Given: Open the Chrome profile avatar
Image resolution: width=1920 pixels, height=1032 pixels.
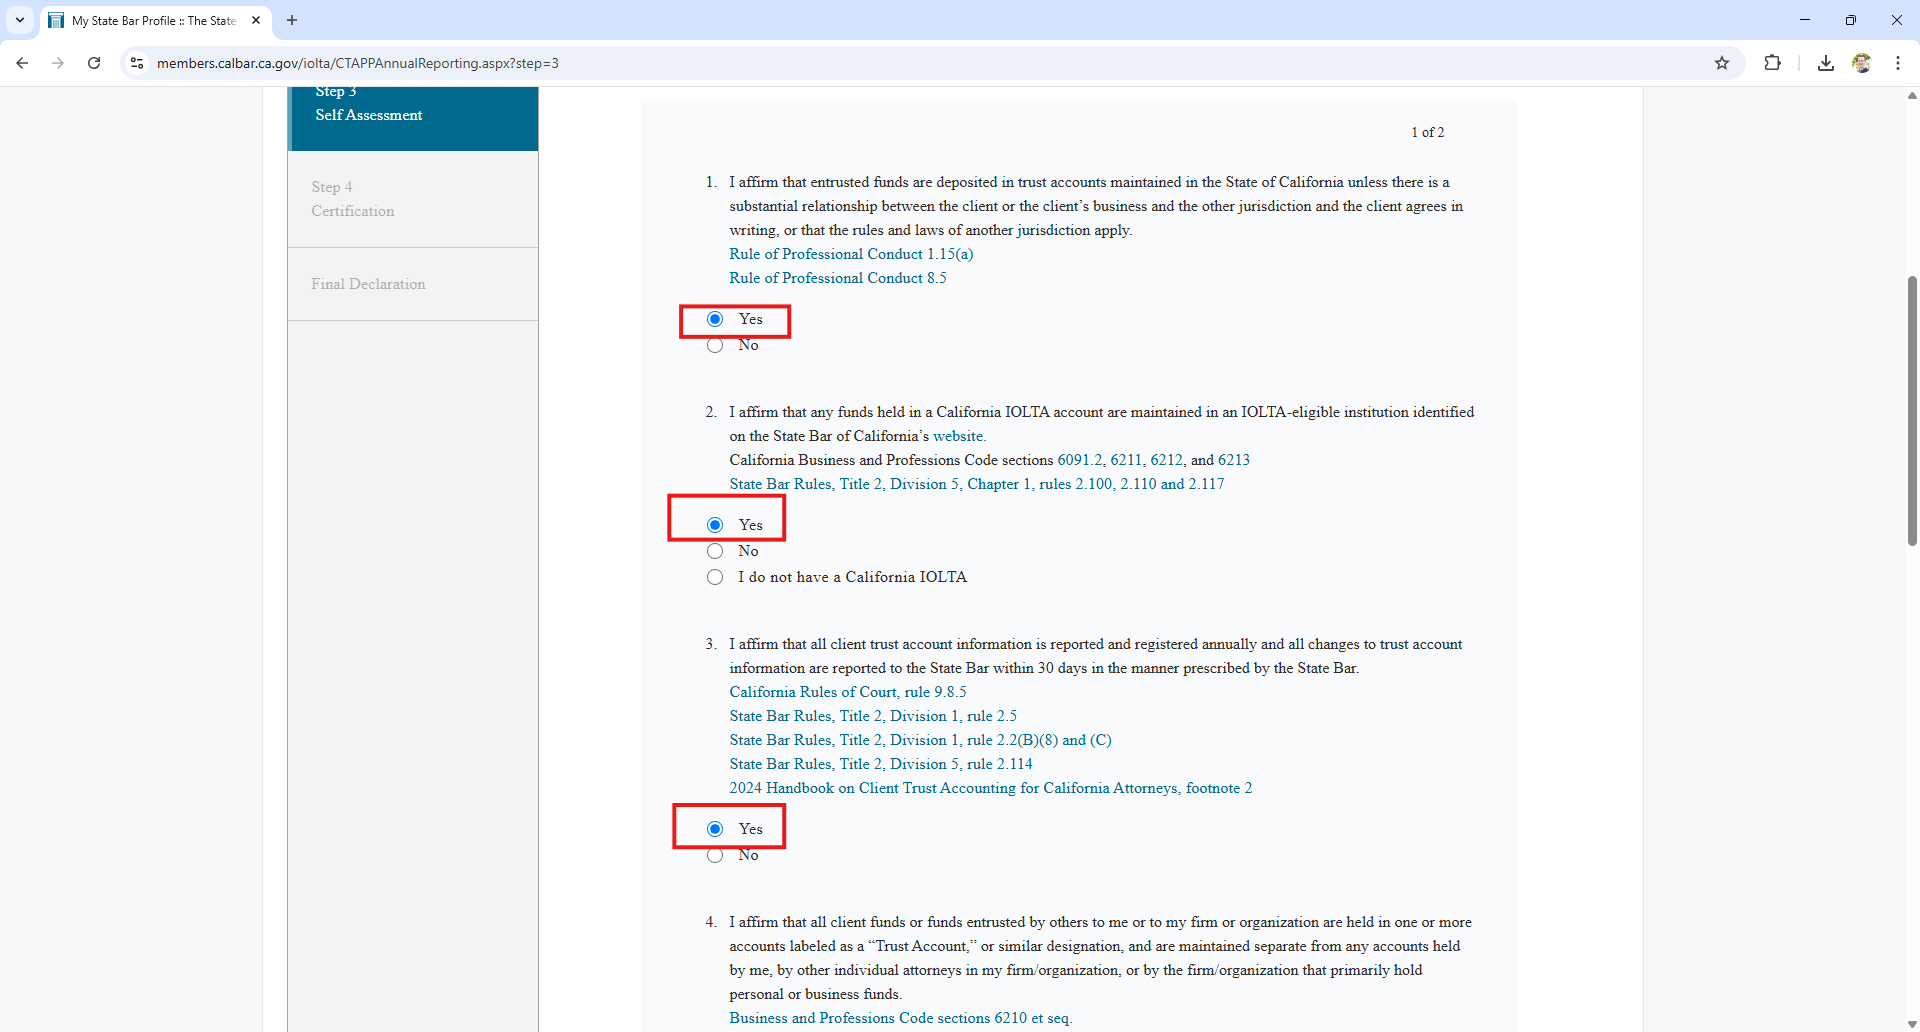Looking at the screenshot, I should pyautogui.click(x=1862, y=63).
